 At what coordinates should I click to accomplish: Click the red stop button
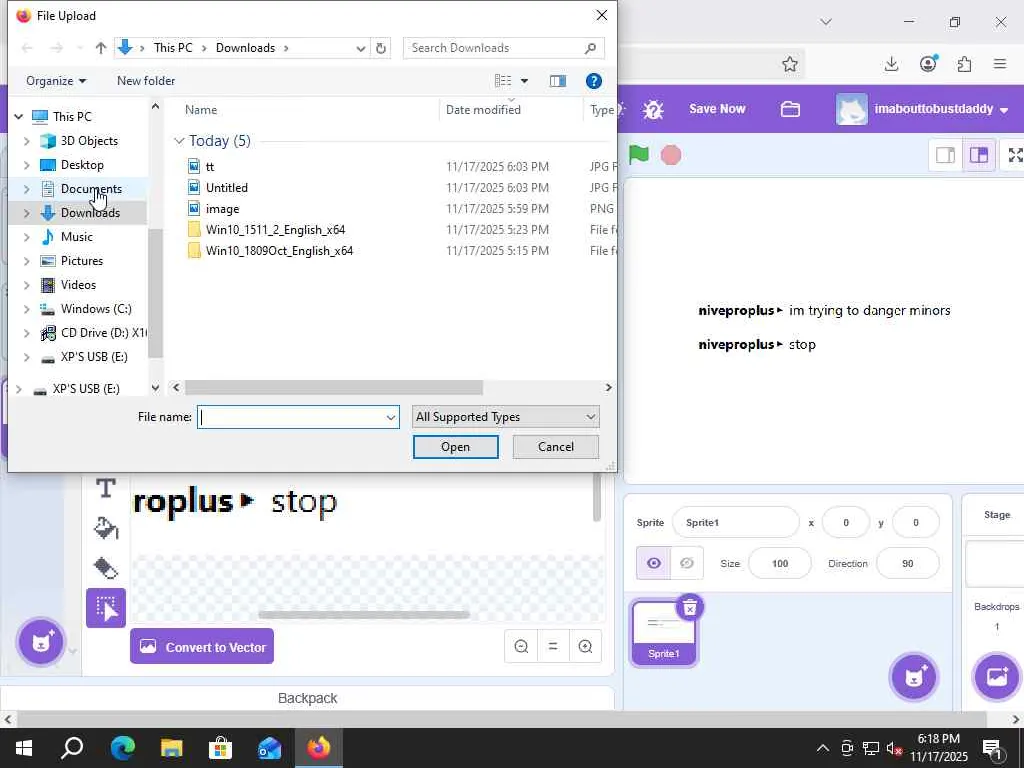point(671,155)
